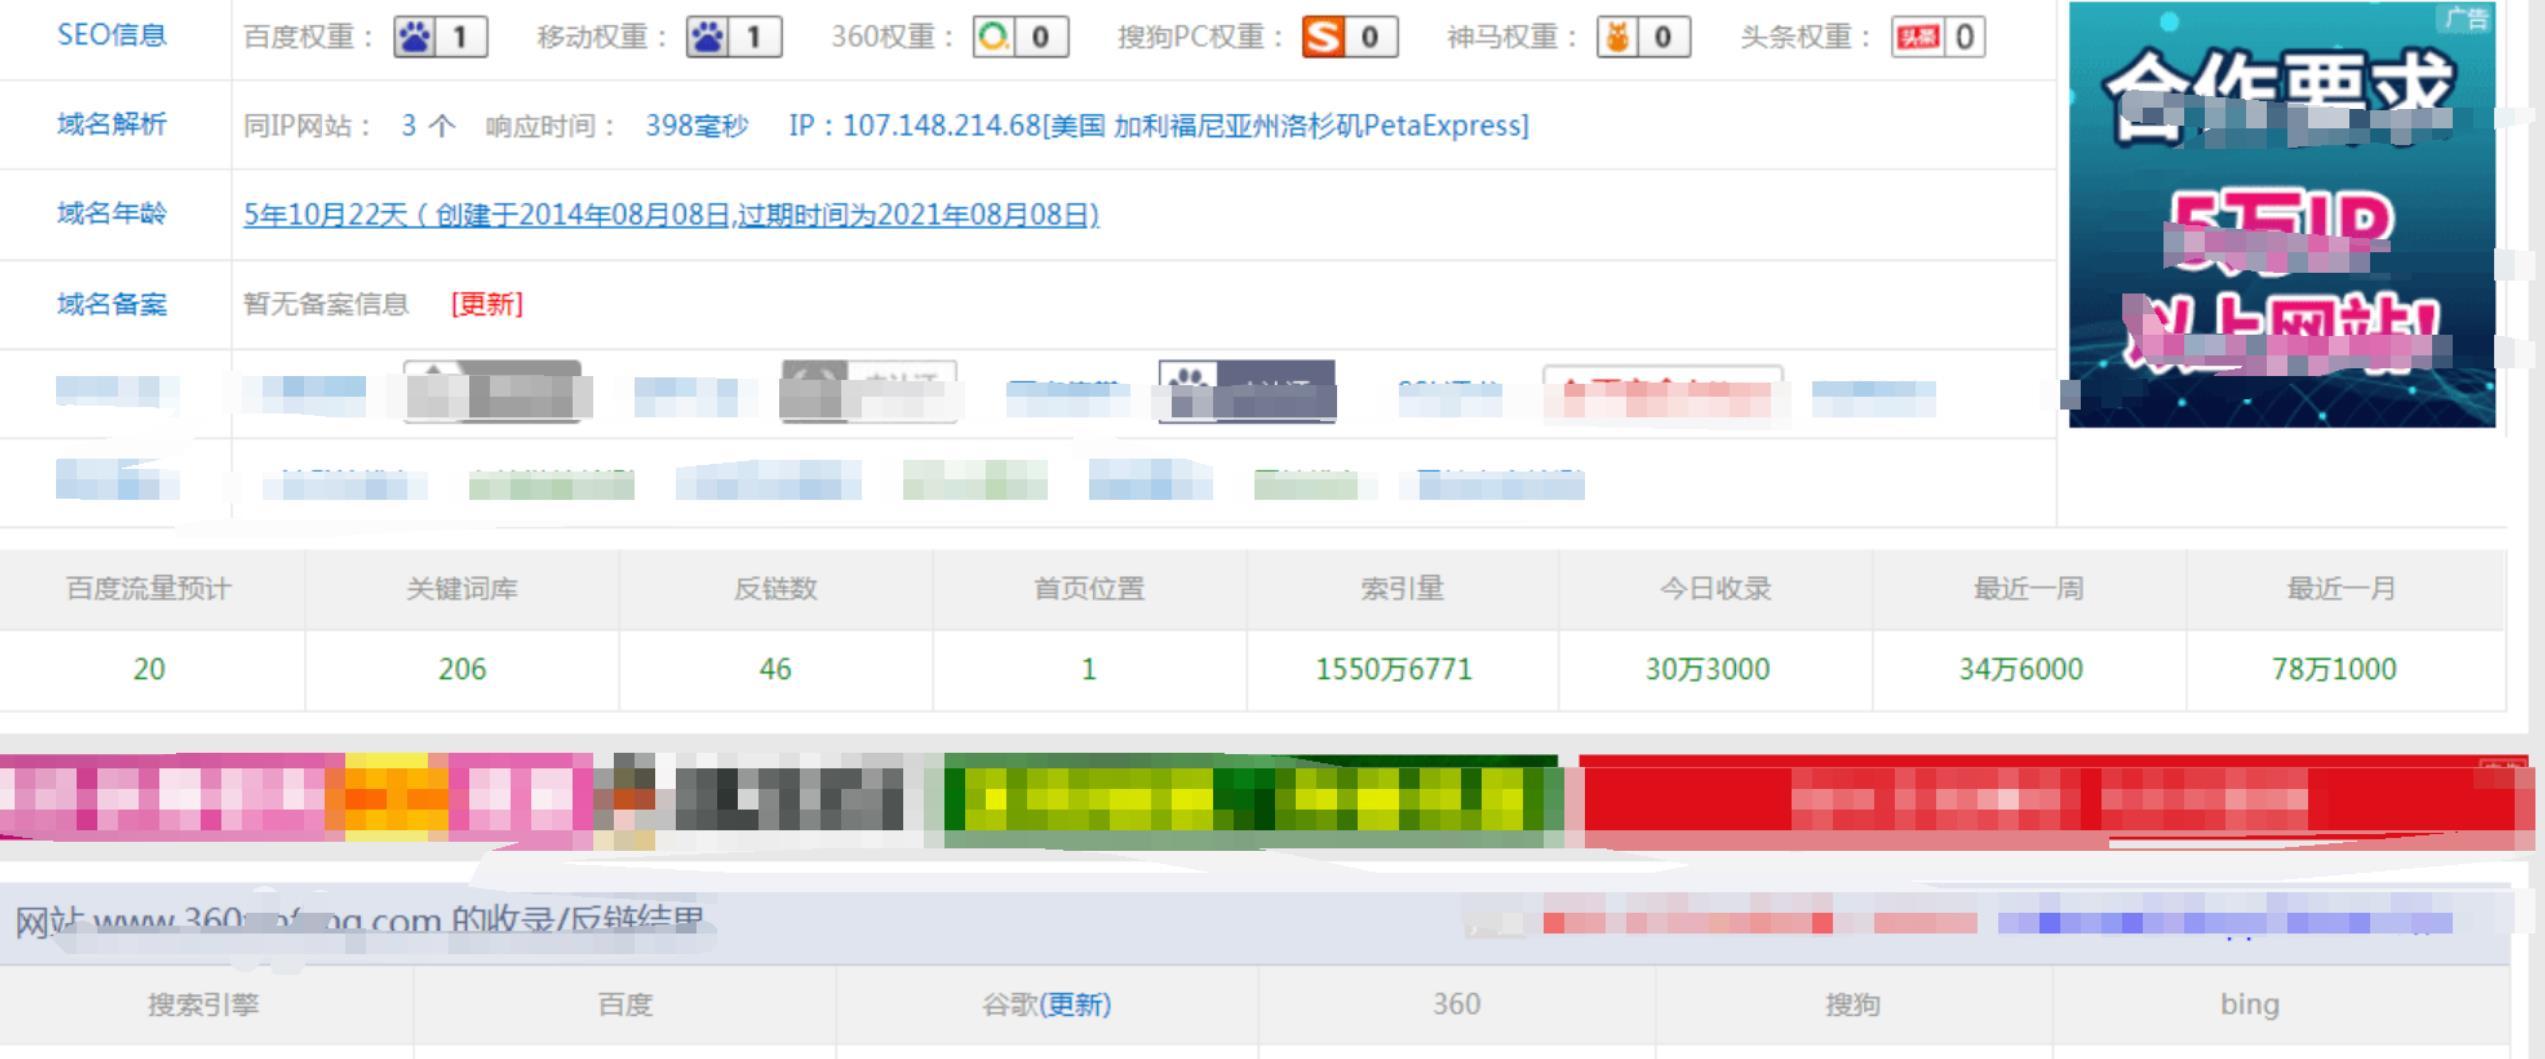Click the Shenma weight badge icon
Image resolution: width=2545 pixels, height=1059 pixels.
pos(1643,37)
